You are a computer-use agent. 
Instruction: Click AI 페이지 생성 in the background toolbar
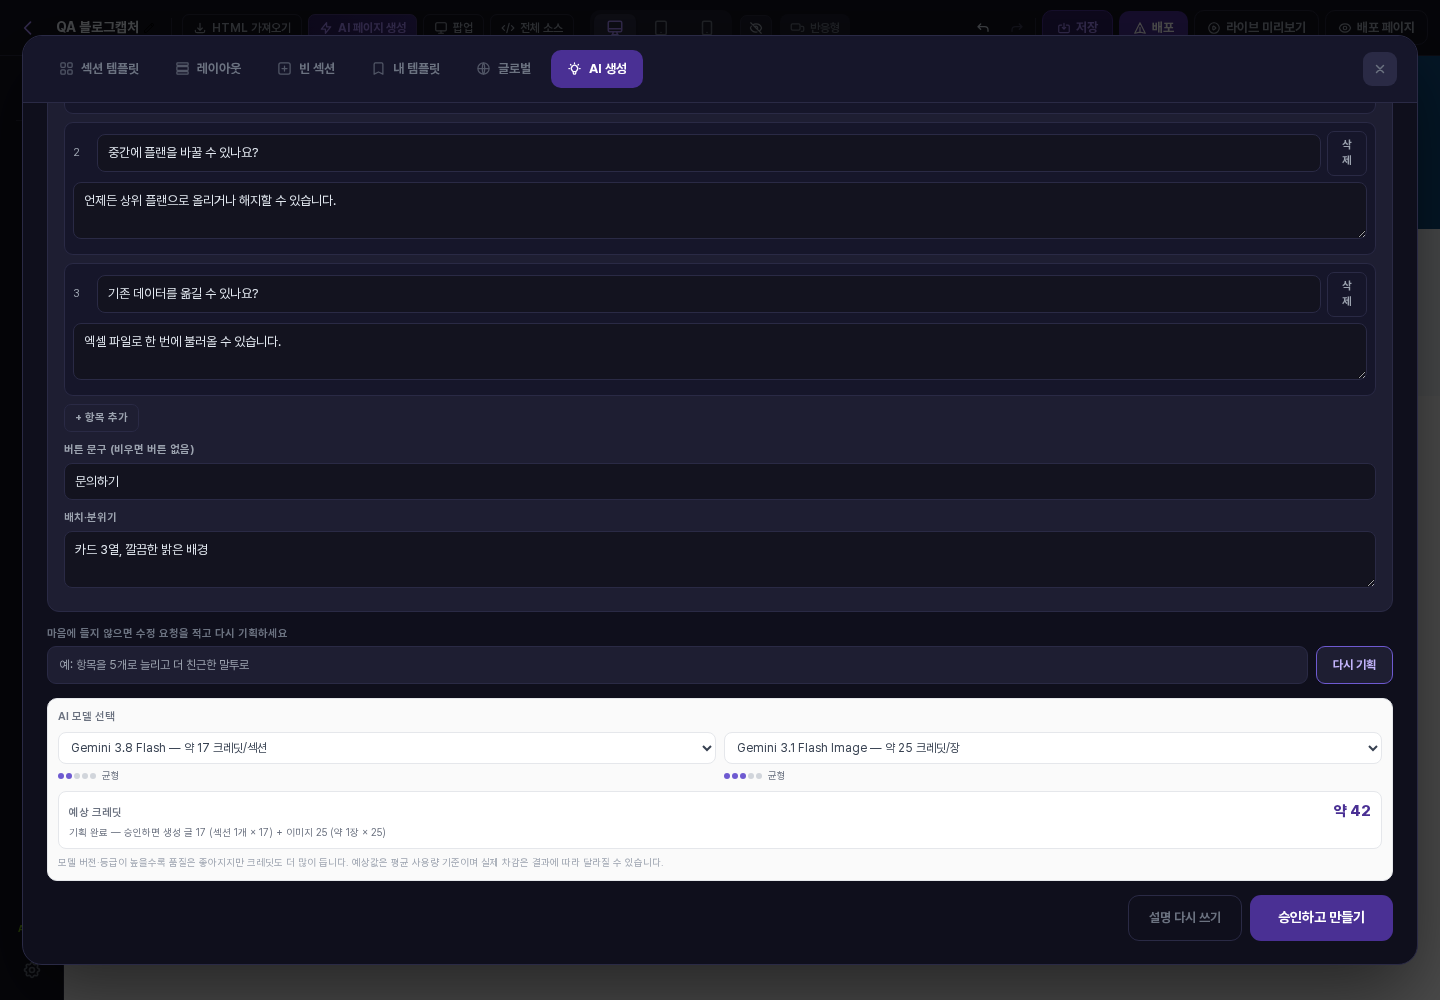click(363, 28)
